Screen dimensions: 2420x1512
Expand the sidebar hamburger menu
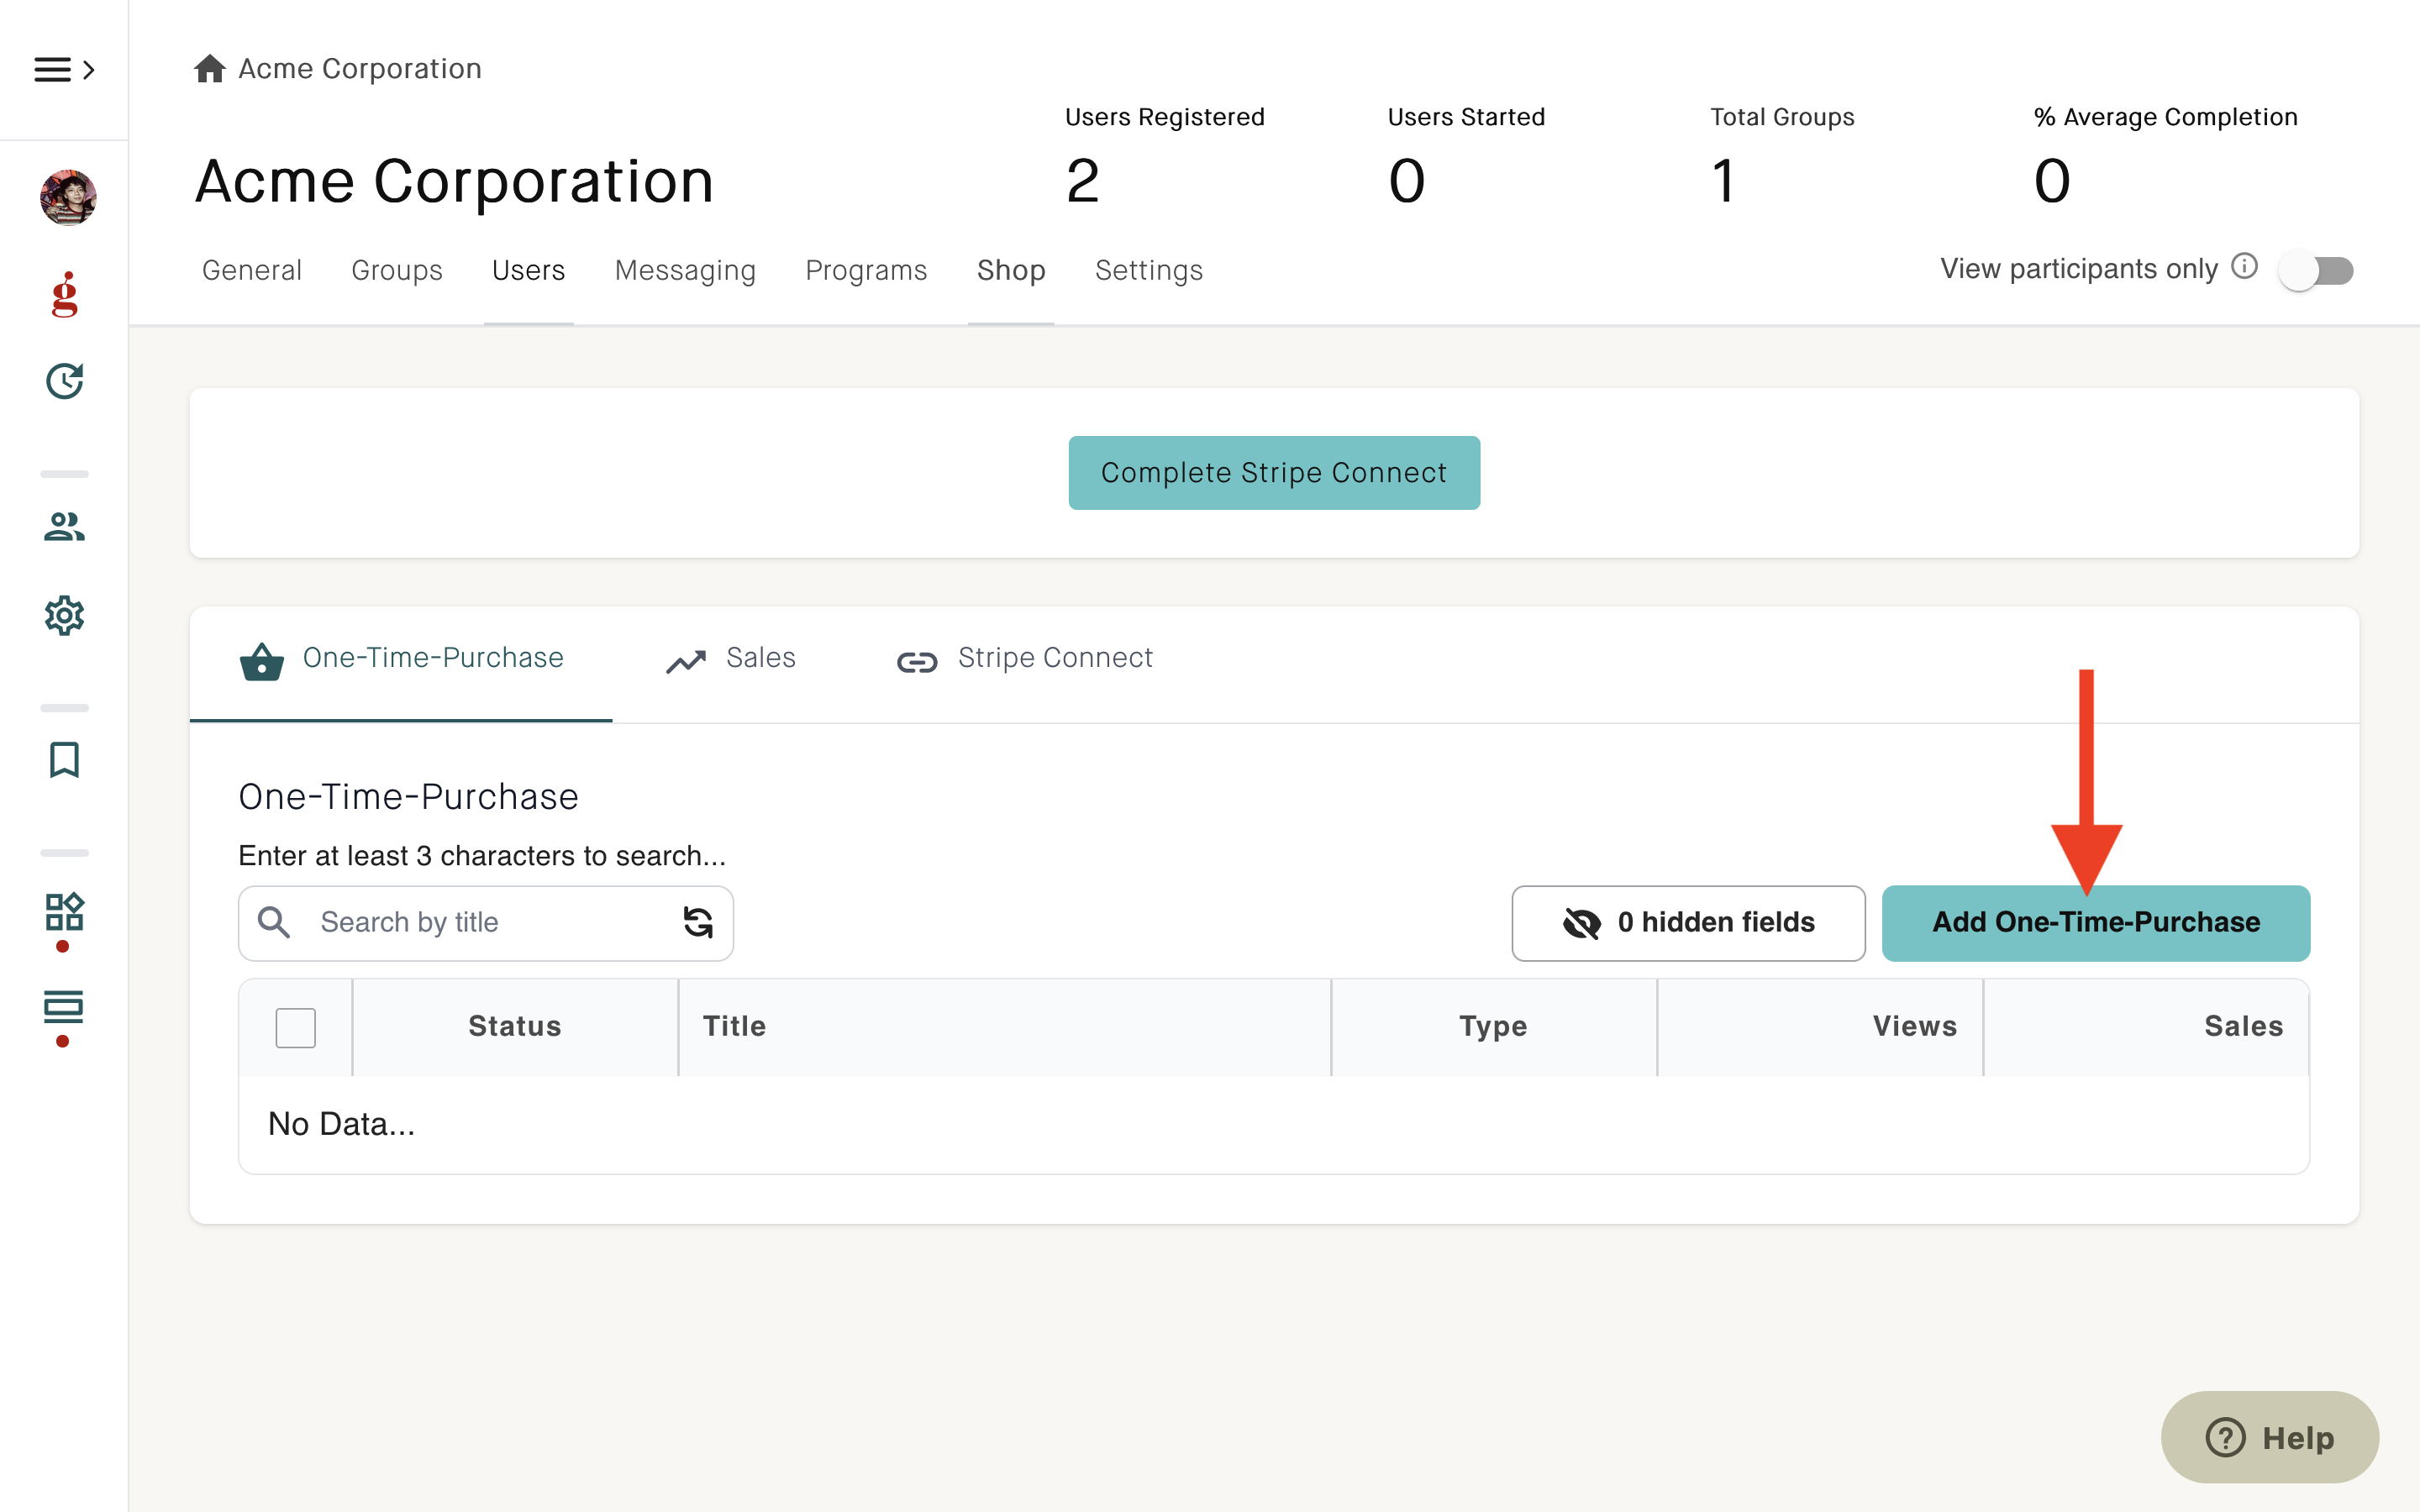[64, 69]
